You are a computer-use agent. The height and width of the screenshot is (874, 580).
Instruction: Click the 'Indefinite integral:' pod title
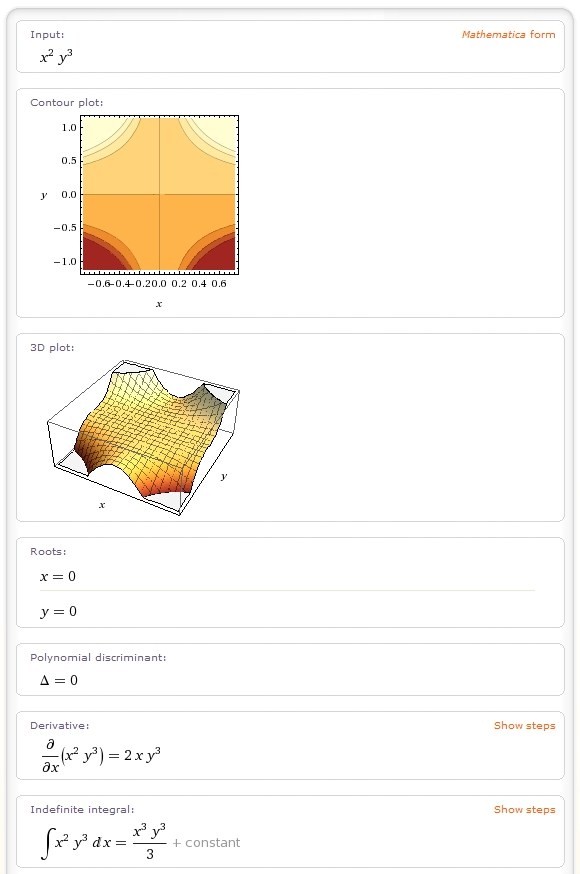click(x=82, y=810)
